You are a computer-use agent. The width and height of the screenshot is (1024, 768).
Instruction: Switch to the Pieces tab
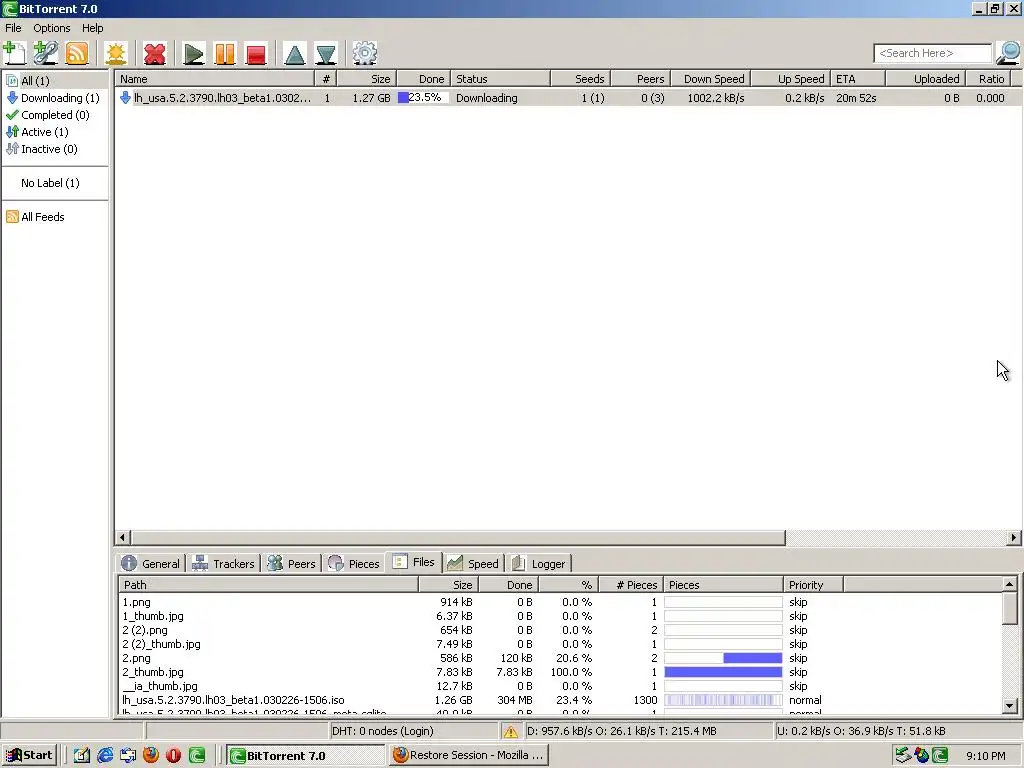[x=354, y=564]
